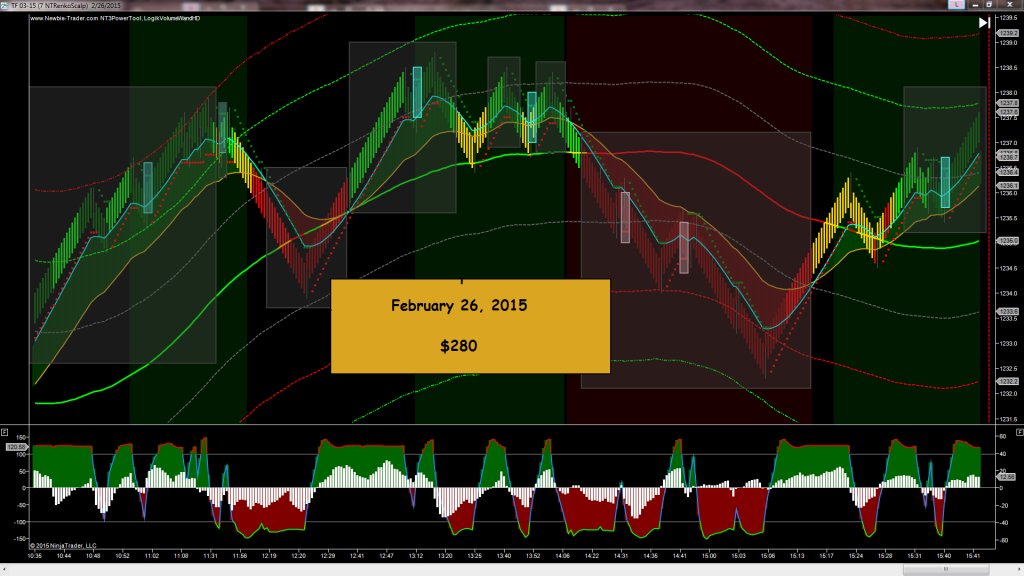Click the 11:56 time axis label
This screenshot has height=576, width=1024.
tap(240, 556)
